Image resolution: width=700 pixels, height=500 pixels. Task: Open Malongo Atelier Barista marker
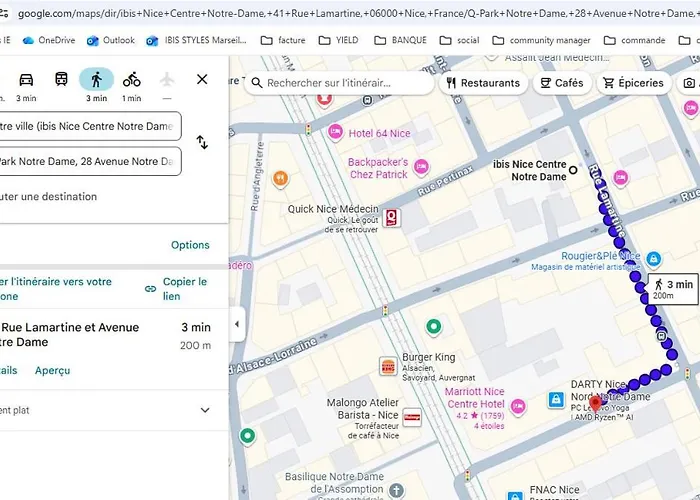point(412,417)
